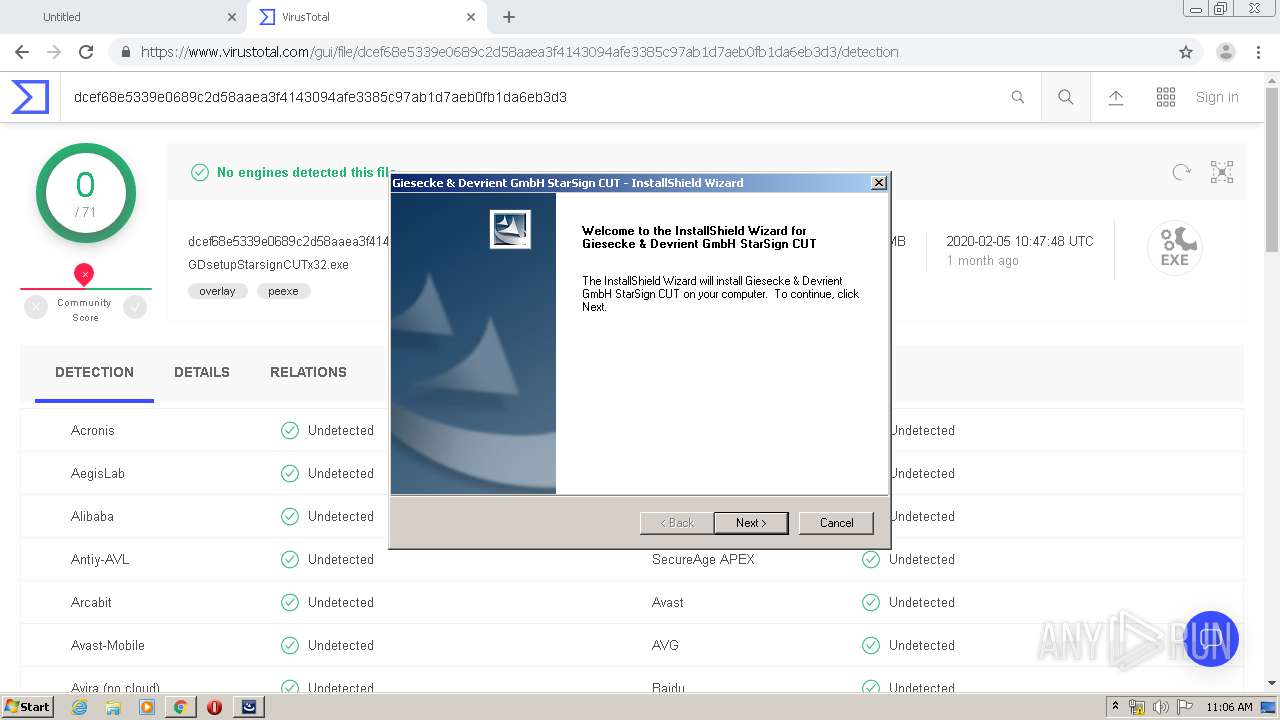Select the Acronis engine row text
The height and width of the screenshot is (720, 1280).
coord(93,430)
